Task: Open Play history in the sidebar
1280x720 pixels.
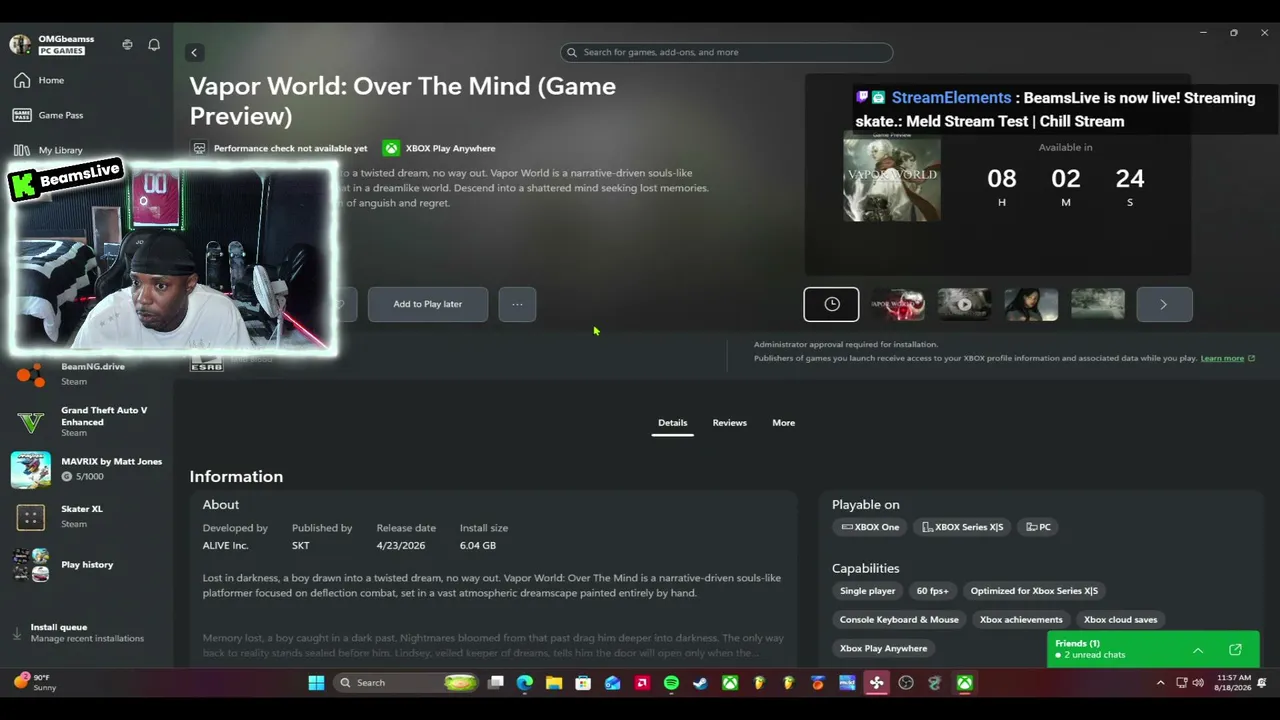Action: click(x=86, y=565)
